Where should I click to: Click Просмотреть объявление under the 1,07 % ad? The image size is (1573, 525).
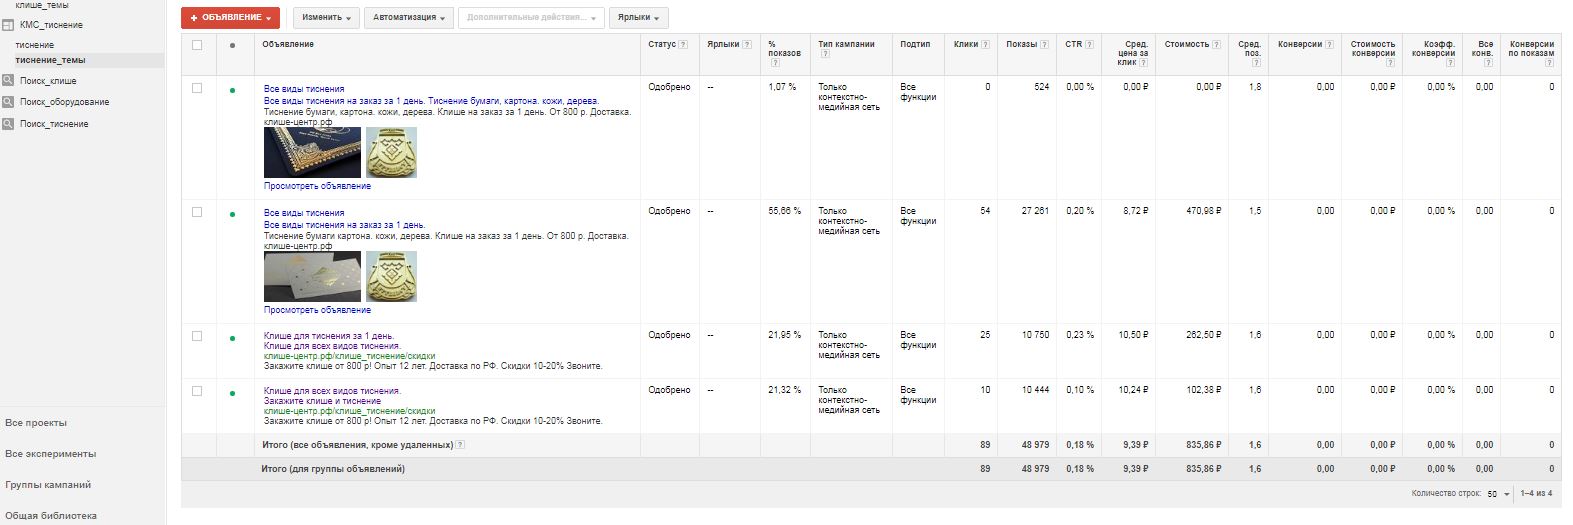pyautogui.click(x=317, y=186)
